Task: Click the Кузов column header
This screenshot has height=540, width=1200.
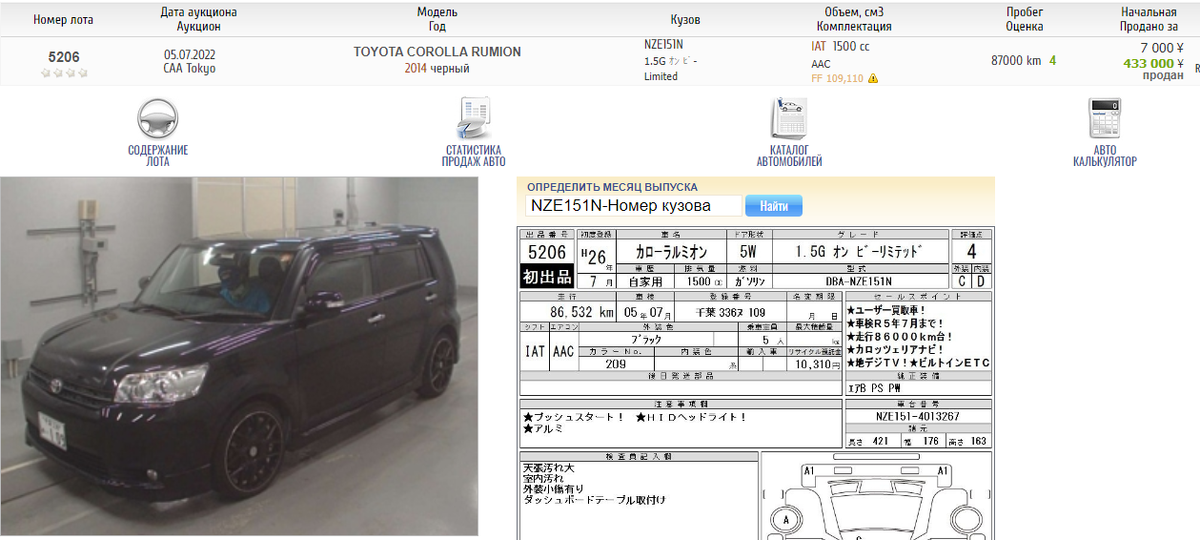Action: click(x=685, y=19)
